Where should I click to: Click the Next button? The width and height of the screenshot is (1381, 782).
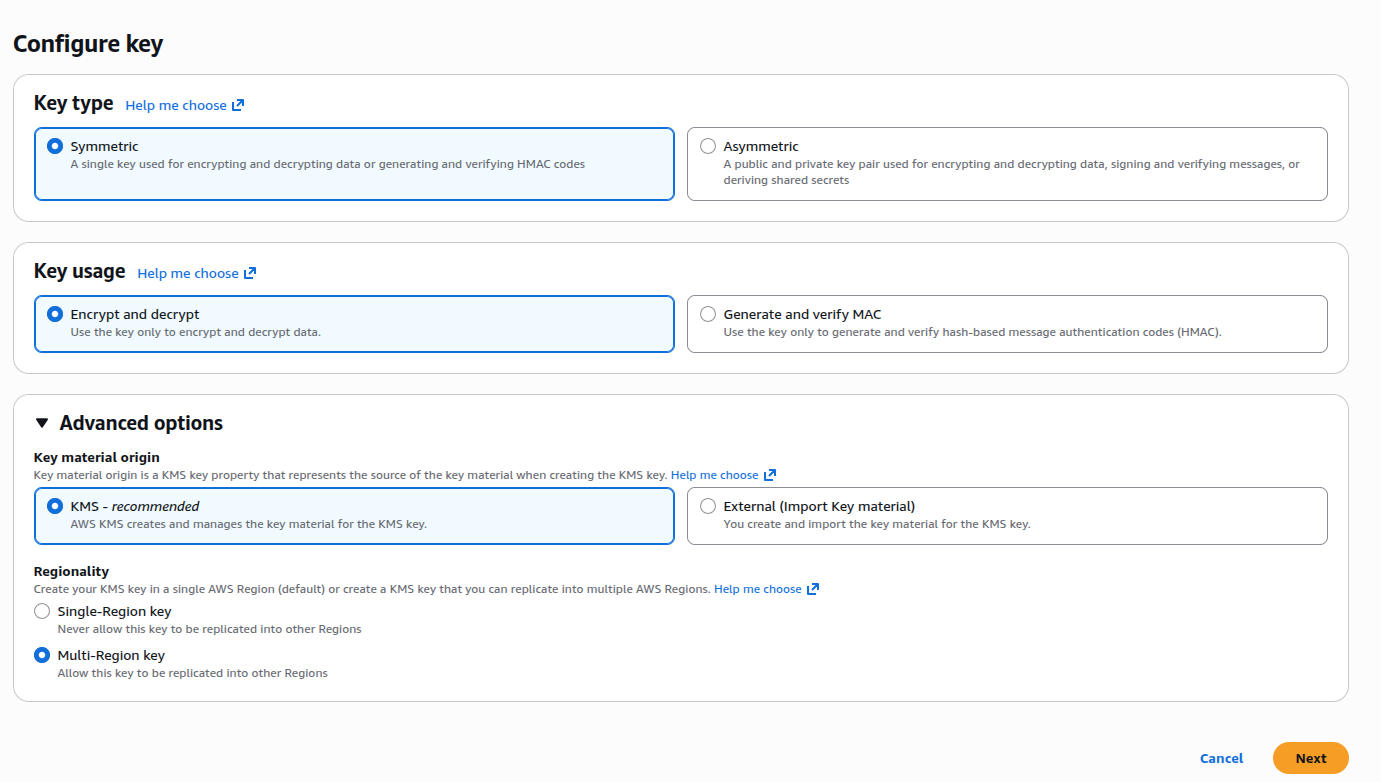(x=1310, y=757)
